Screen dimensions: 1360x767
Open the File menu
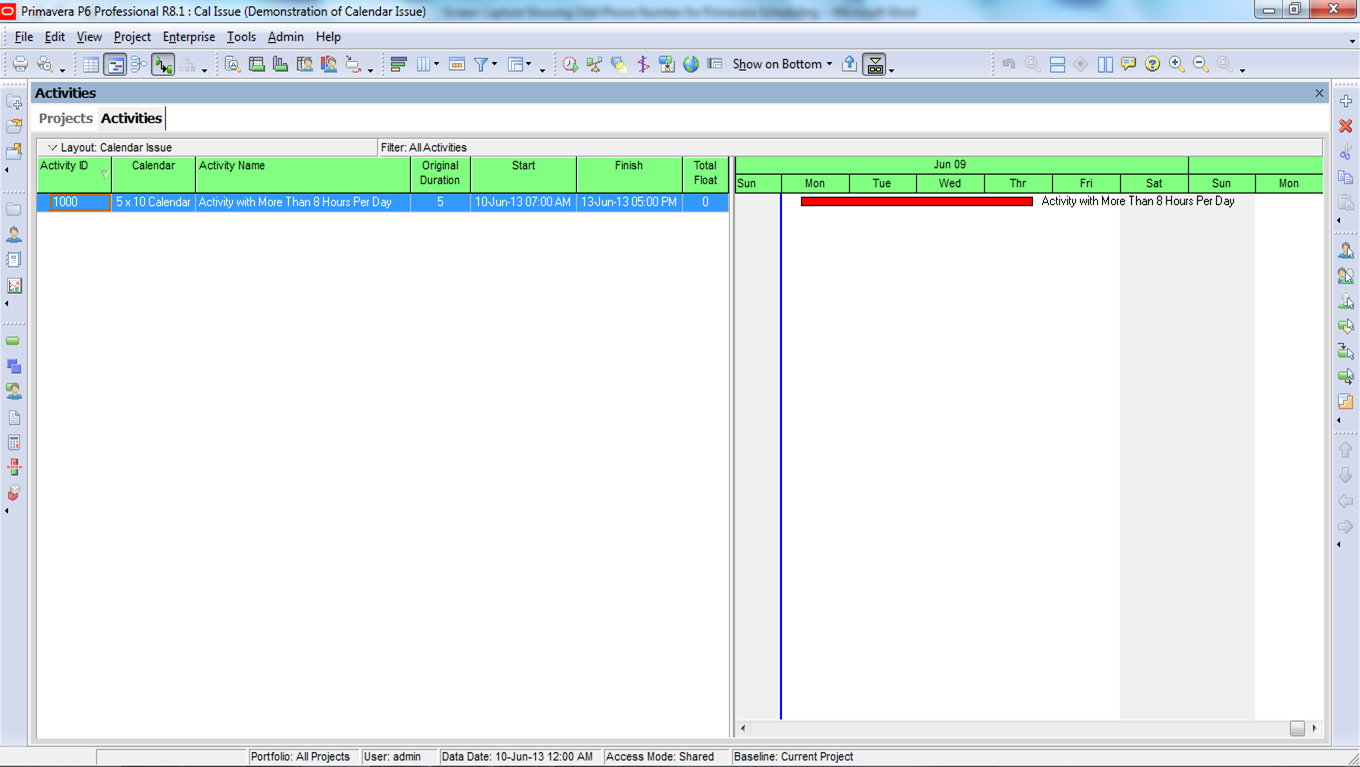[x=24, y=37]
